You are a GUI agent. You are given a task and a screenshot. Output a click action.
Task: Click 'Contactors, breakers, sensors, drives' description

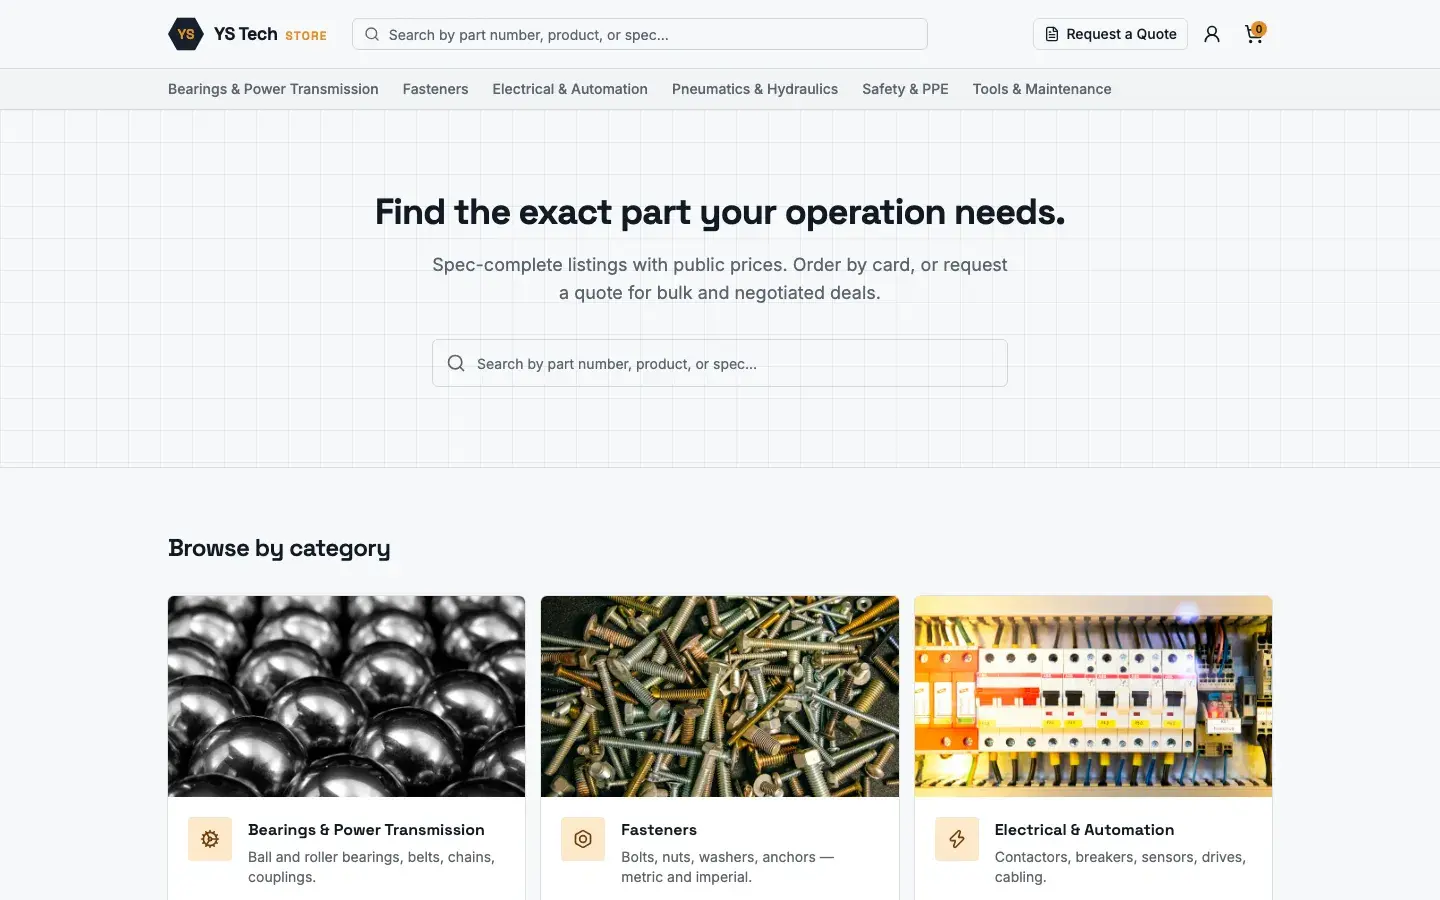[x=1120, y=867]
